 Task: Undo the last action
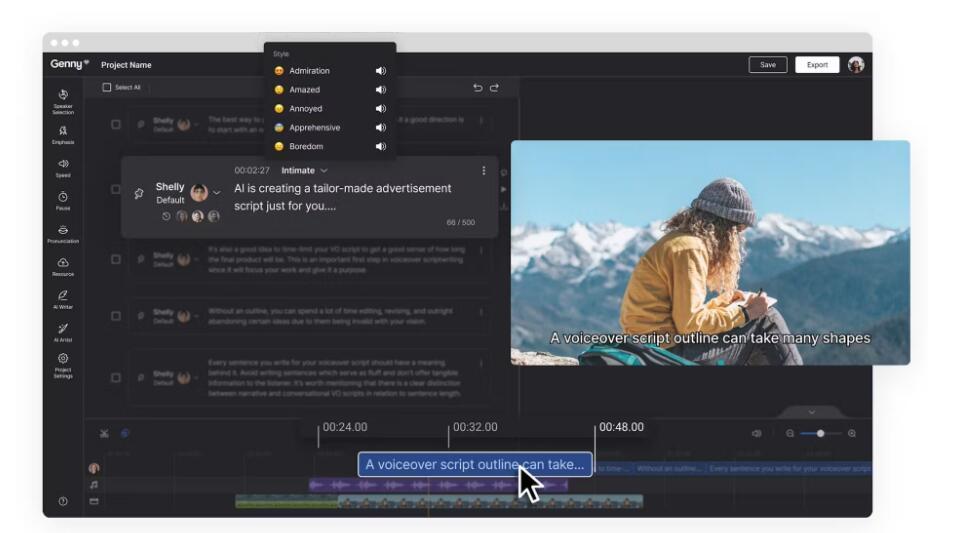[x=478, y=88]
